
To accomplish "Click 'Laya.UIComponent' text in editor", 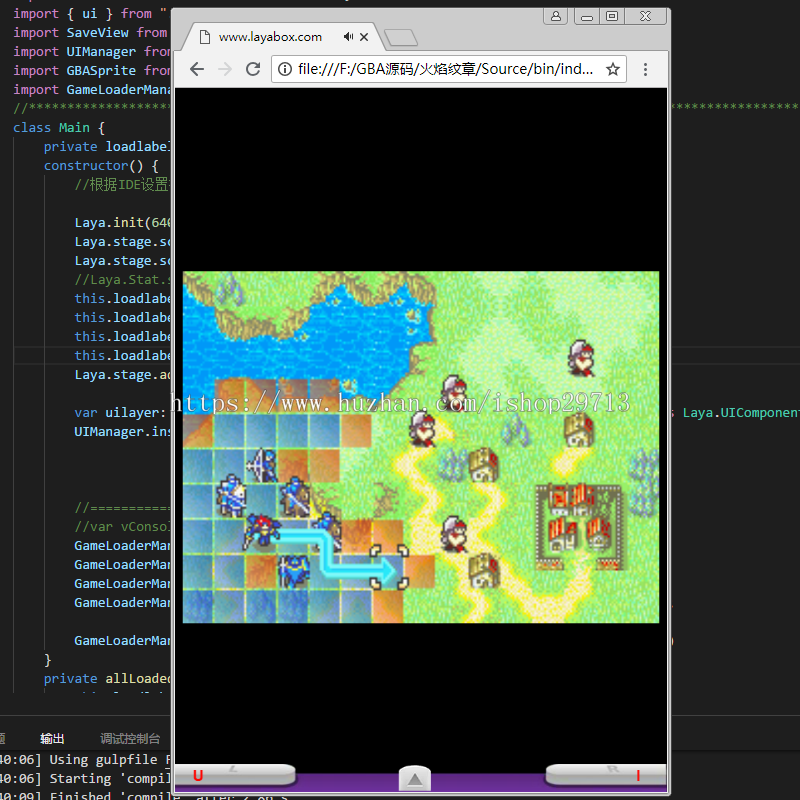I will coord(741,413).
